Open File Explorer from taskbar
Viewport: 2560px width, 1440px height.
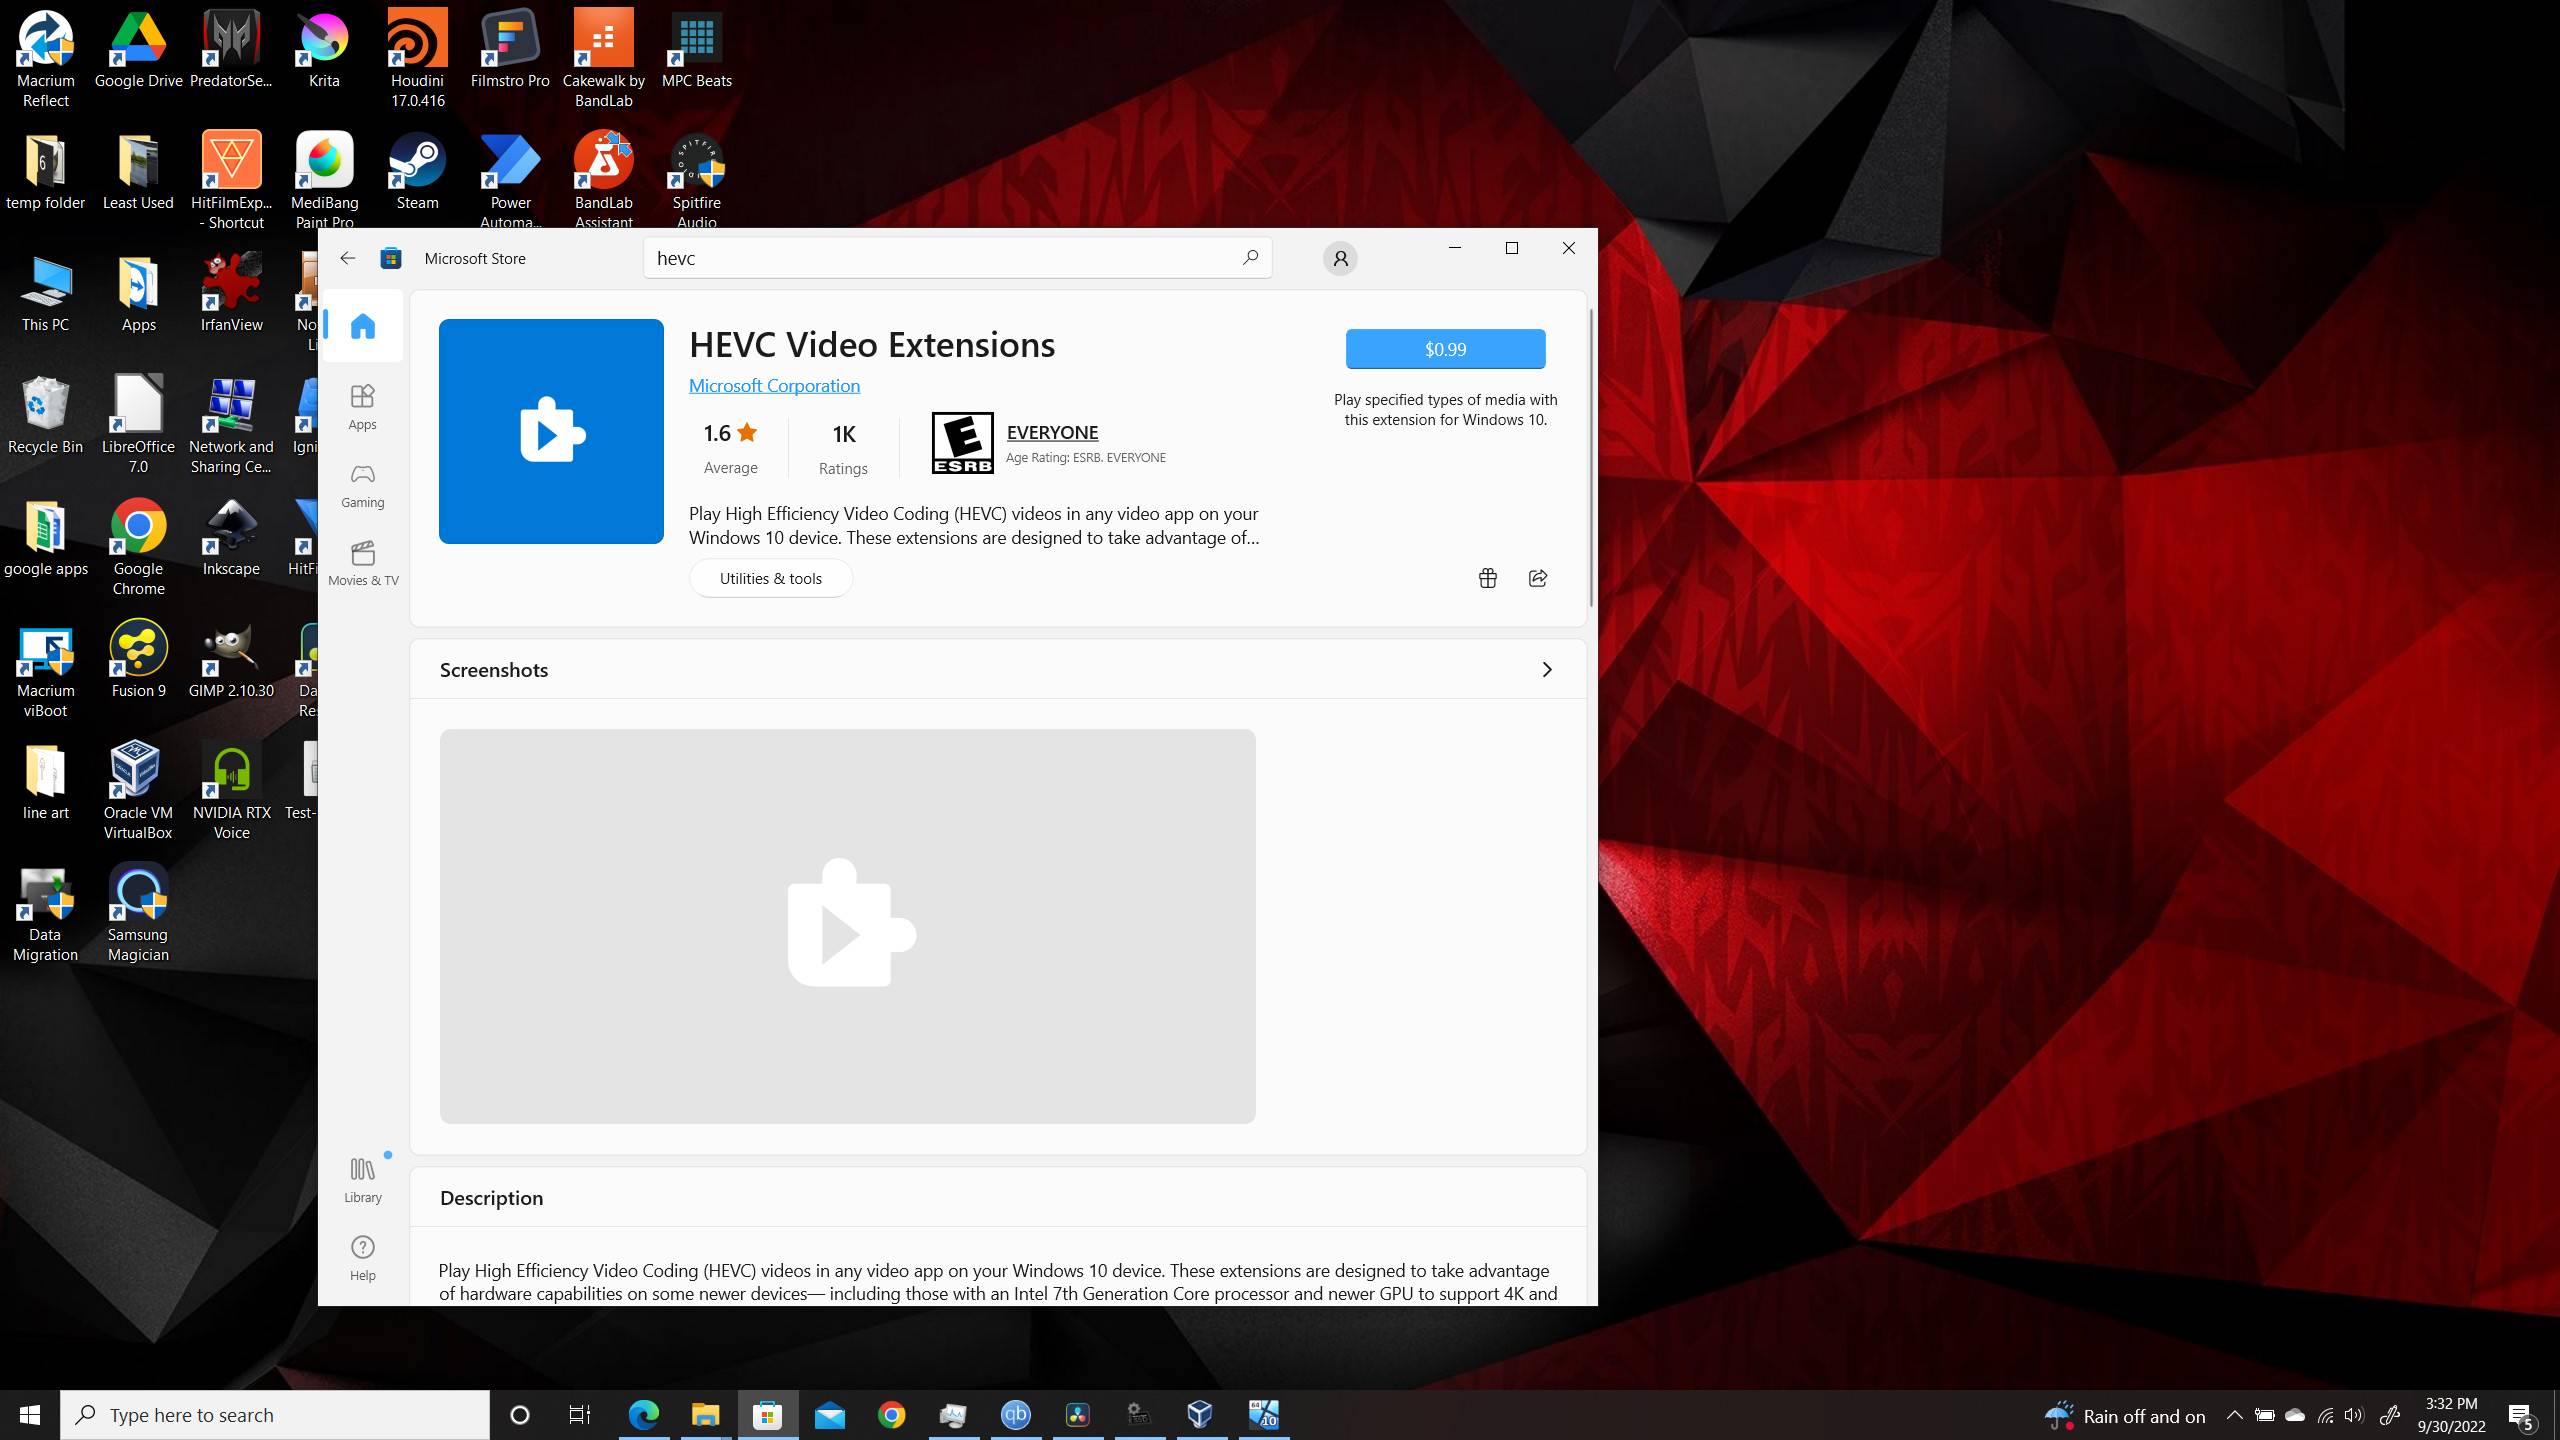pos(705,1415)
